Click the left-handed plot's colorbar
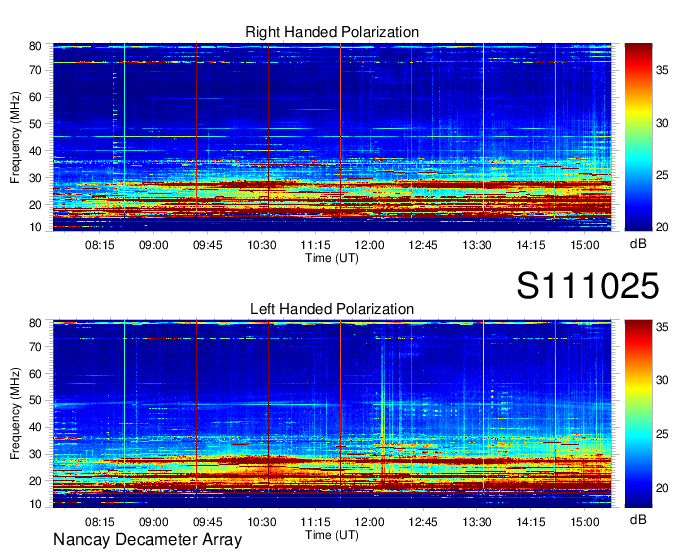Viewport: 680px width, 552px height. coord(638,414)
